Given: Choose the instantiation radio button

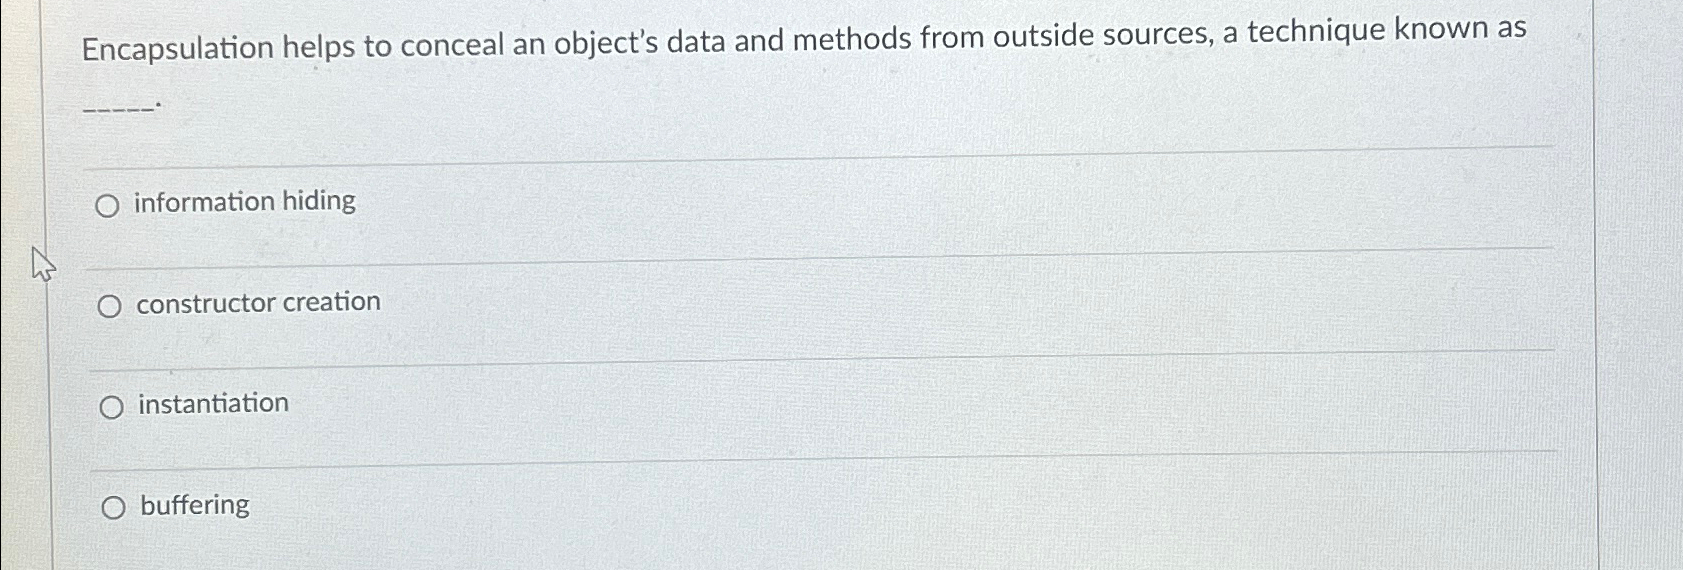Looking at the screenshot, I should coord(111,407).
